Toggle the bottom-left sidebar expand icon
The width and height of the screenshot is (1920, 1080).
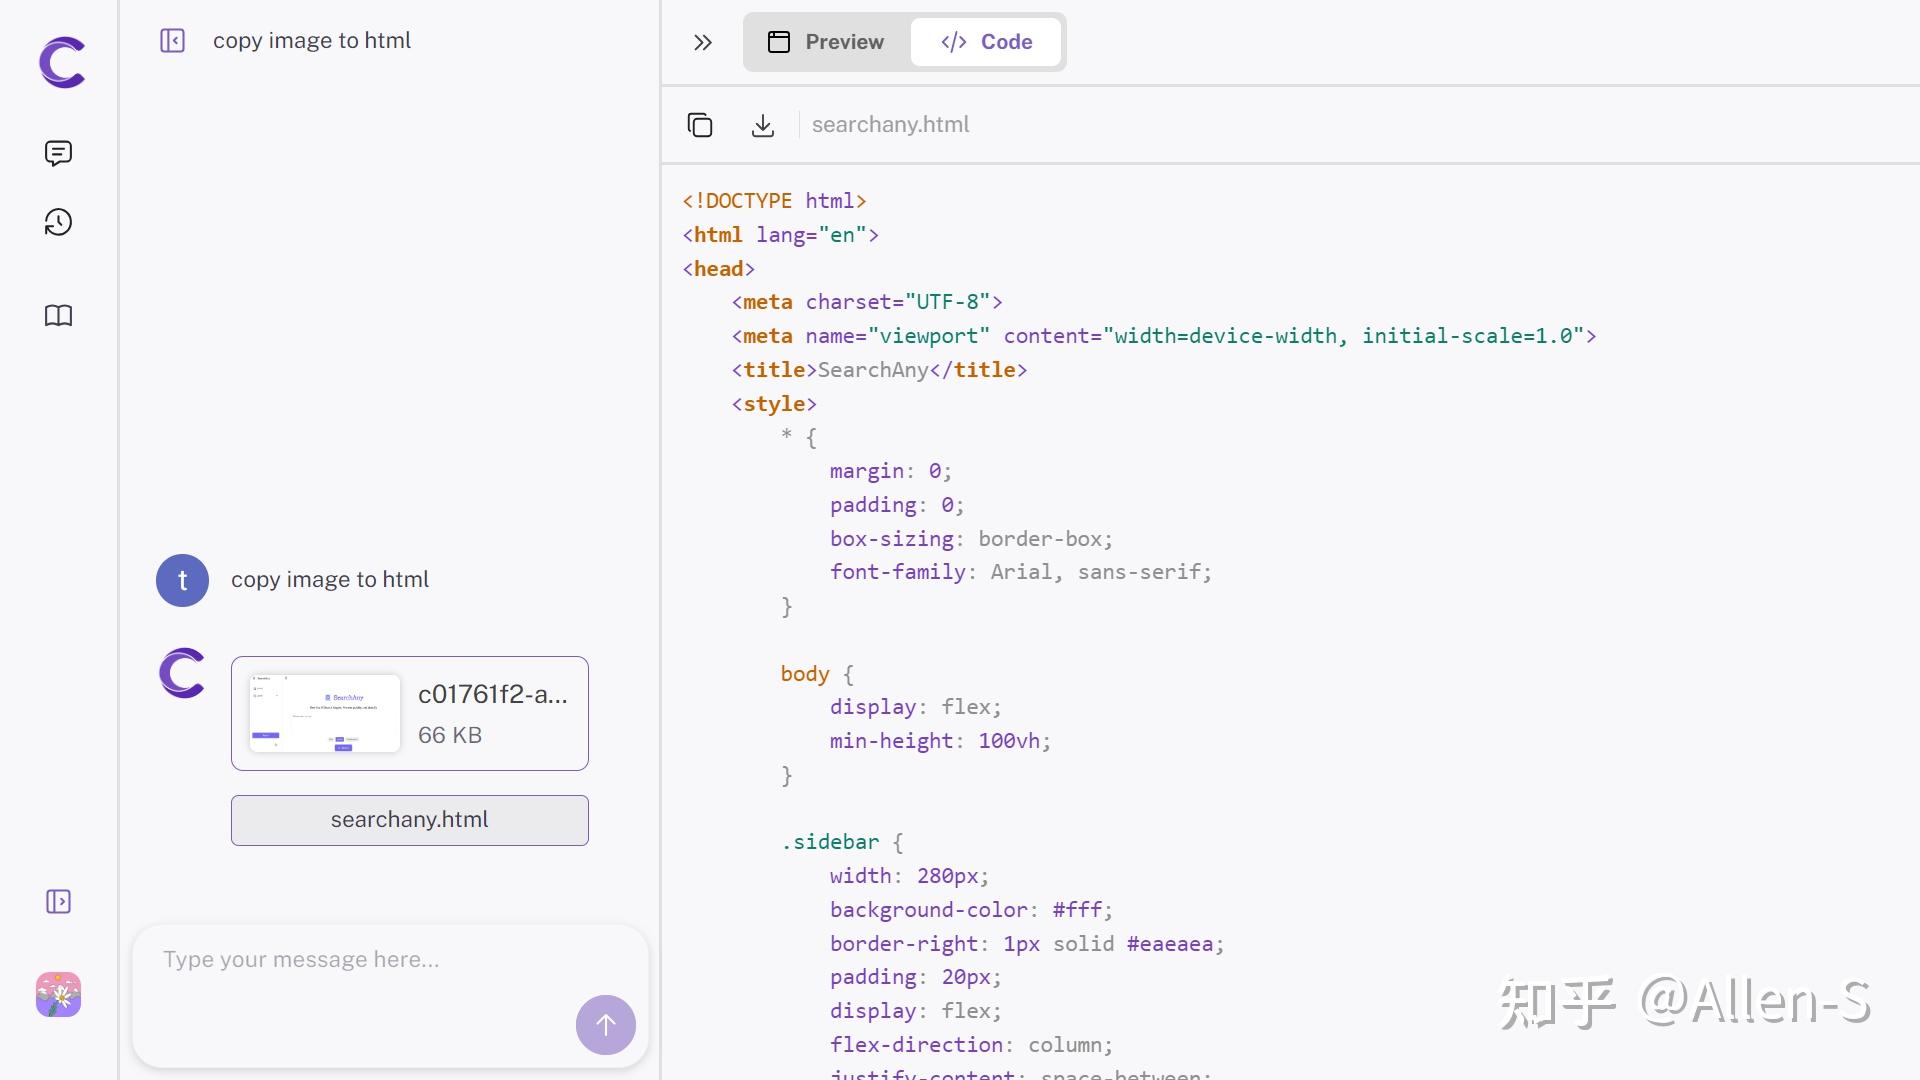tap(58, 902)
